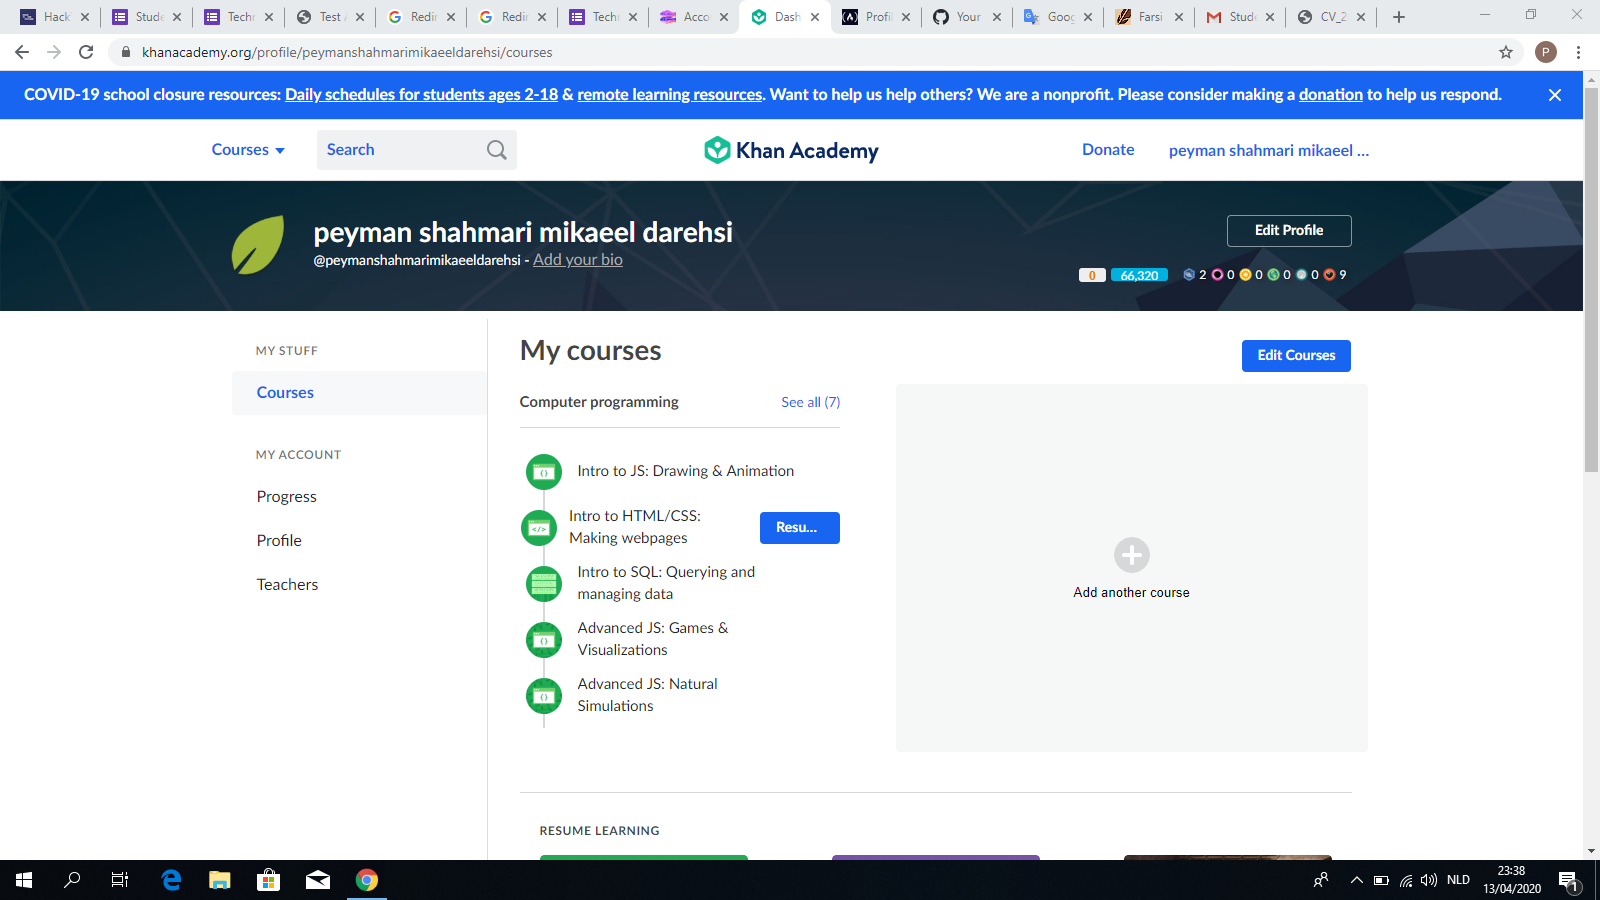The width and height of the screenshot is (1600, 900).
Task: Click the browser address bar URL
Action: pos(347,52)
